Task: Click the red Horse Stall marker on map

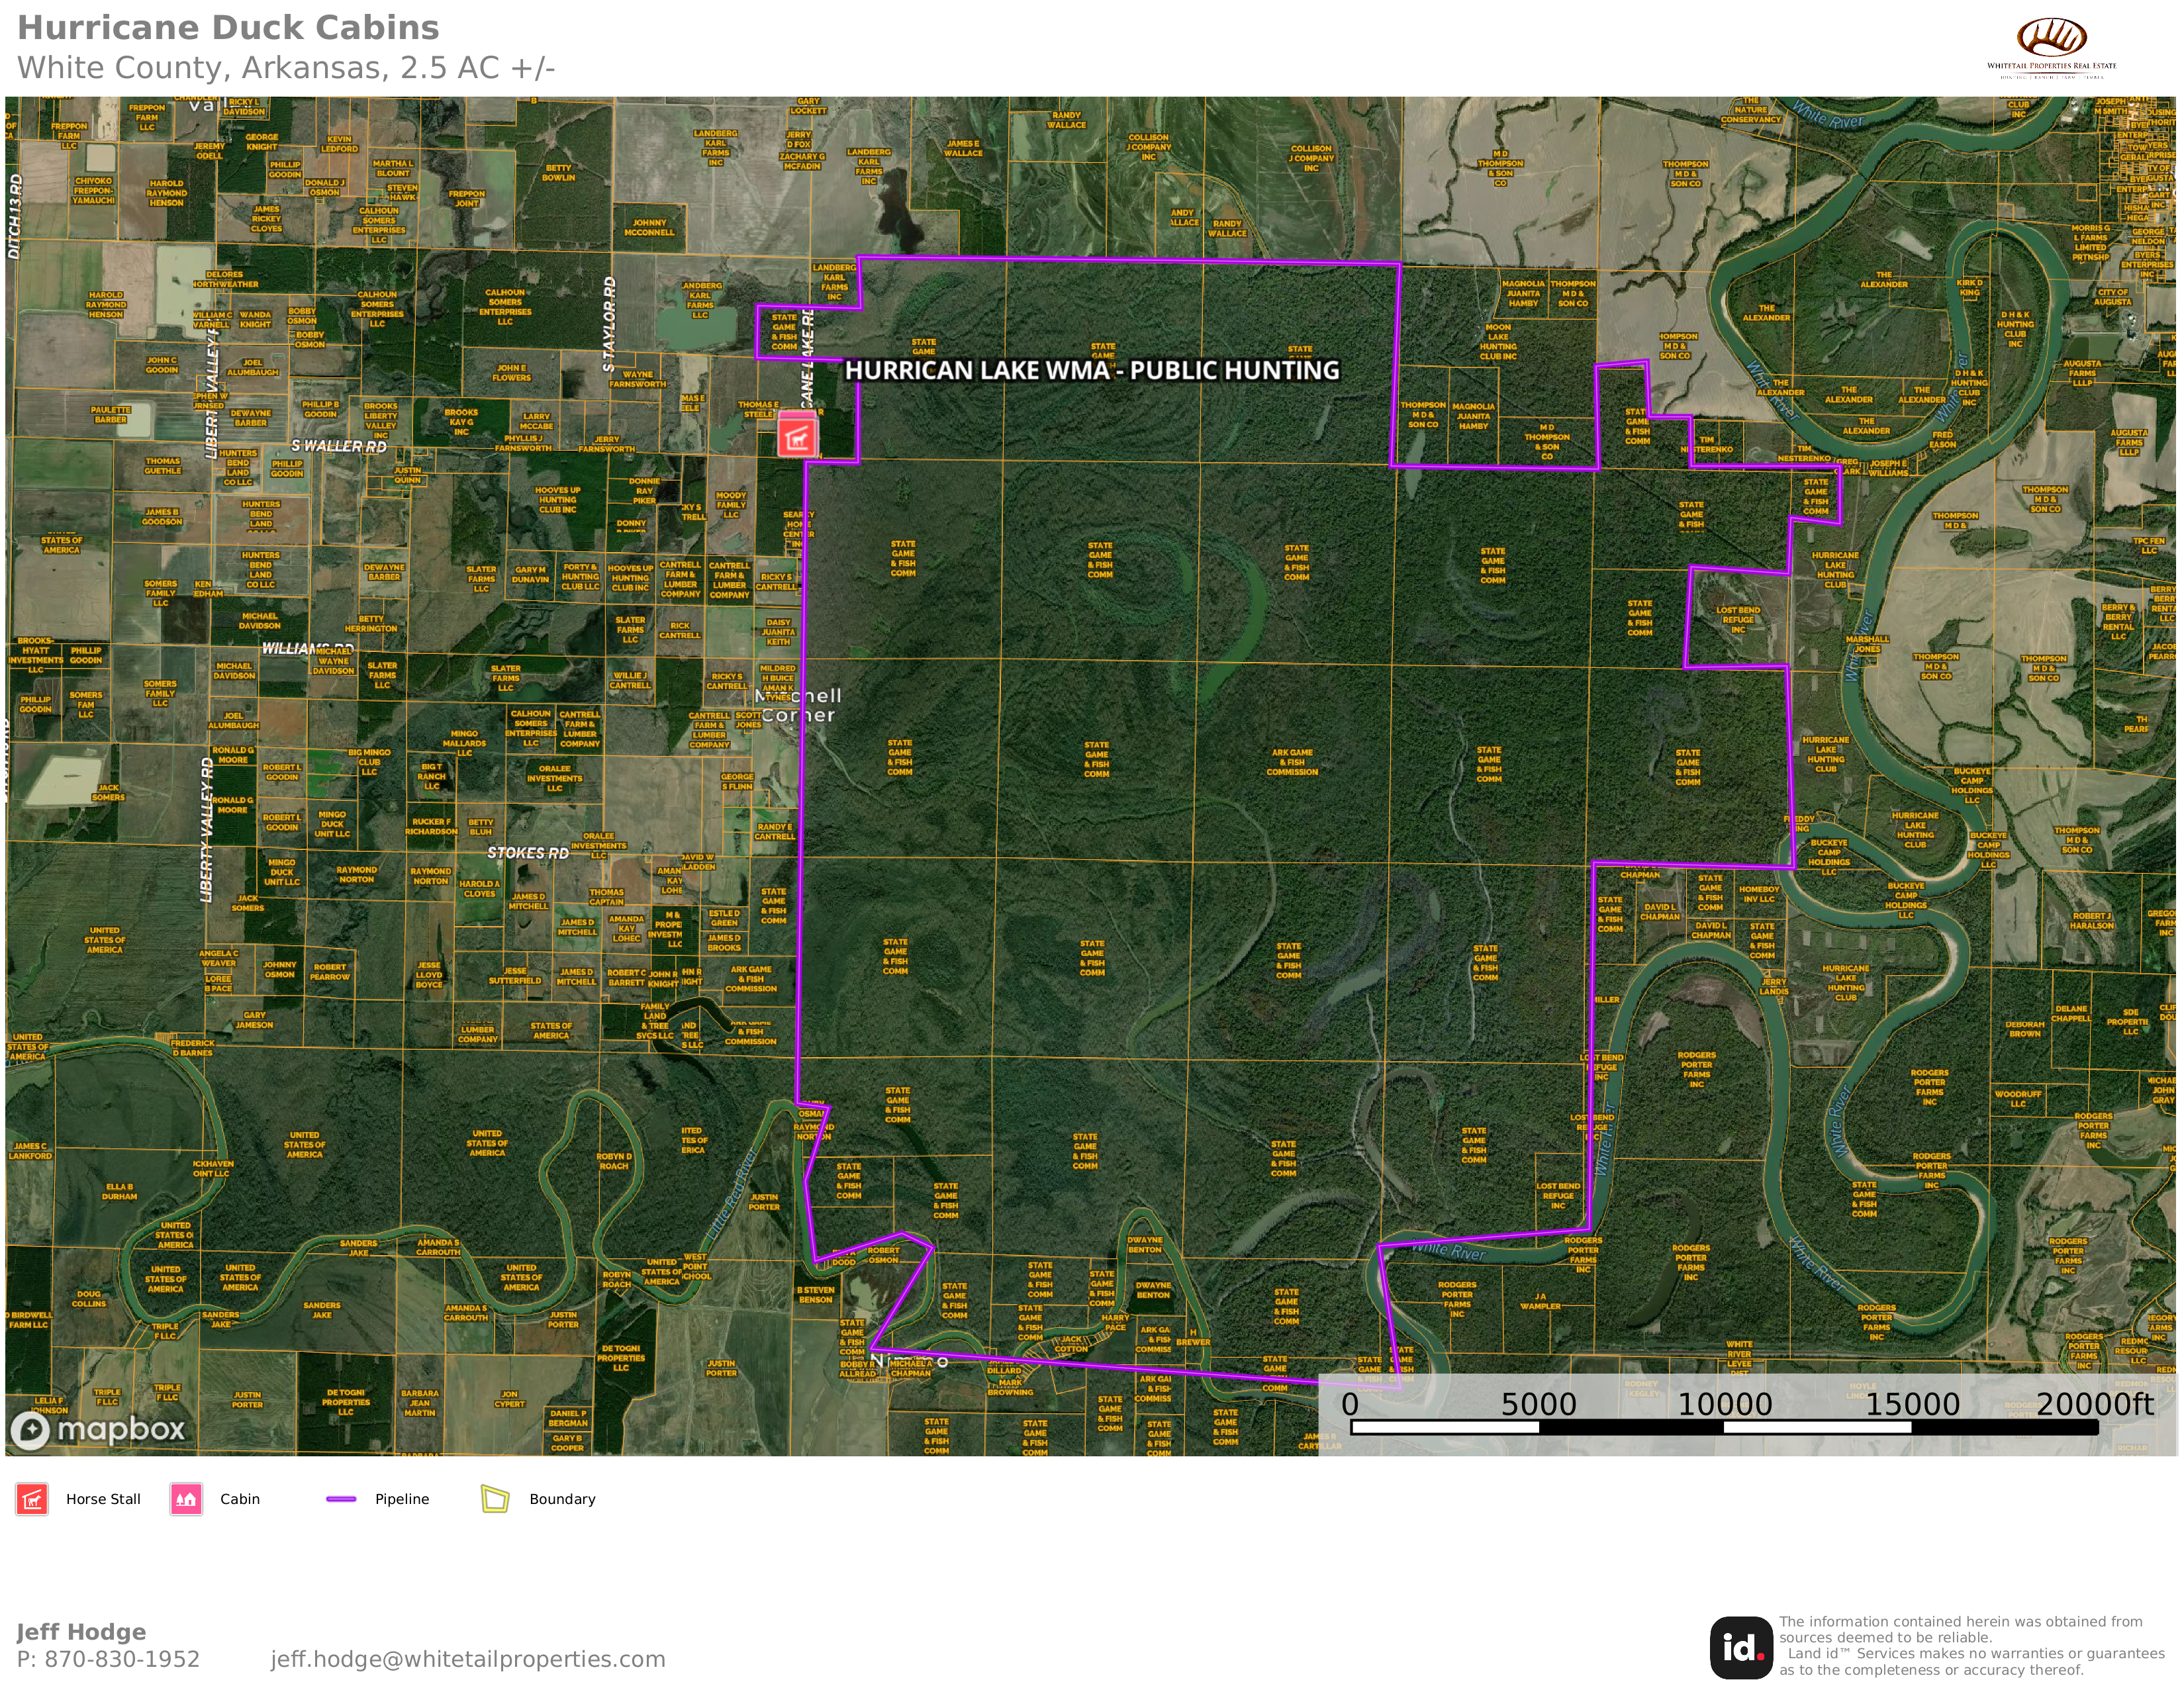Action: pyautogui.click(x=797, y=437)
